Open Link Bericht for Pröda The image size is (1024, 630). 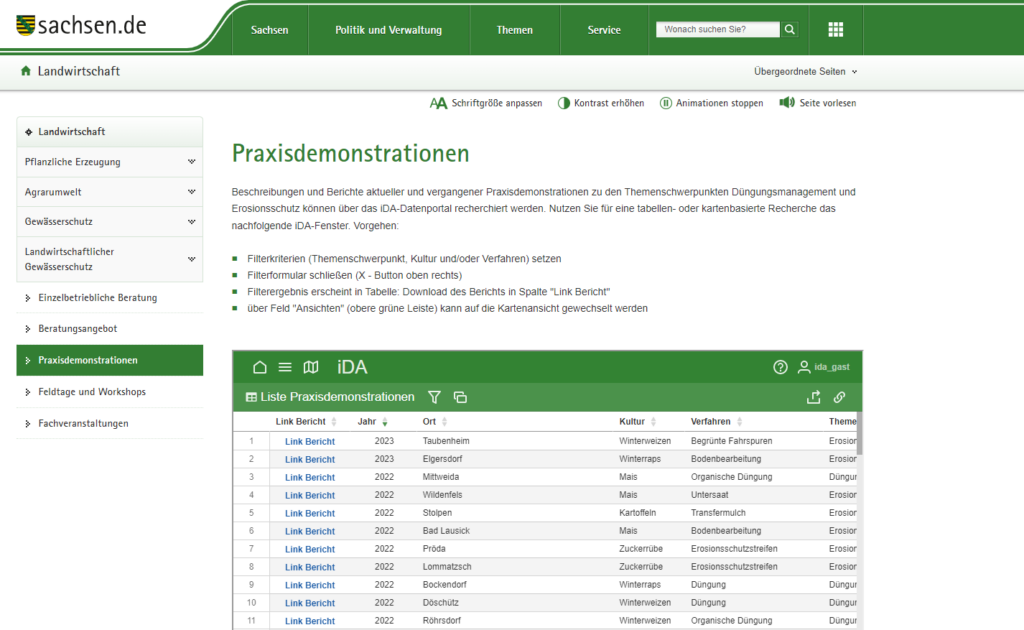[x=310, y=549]
